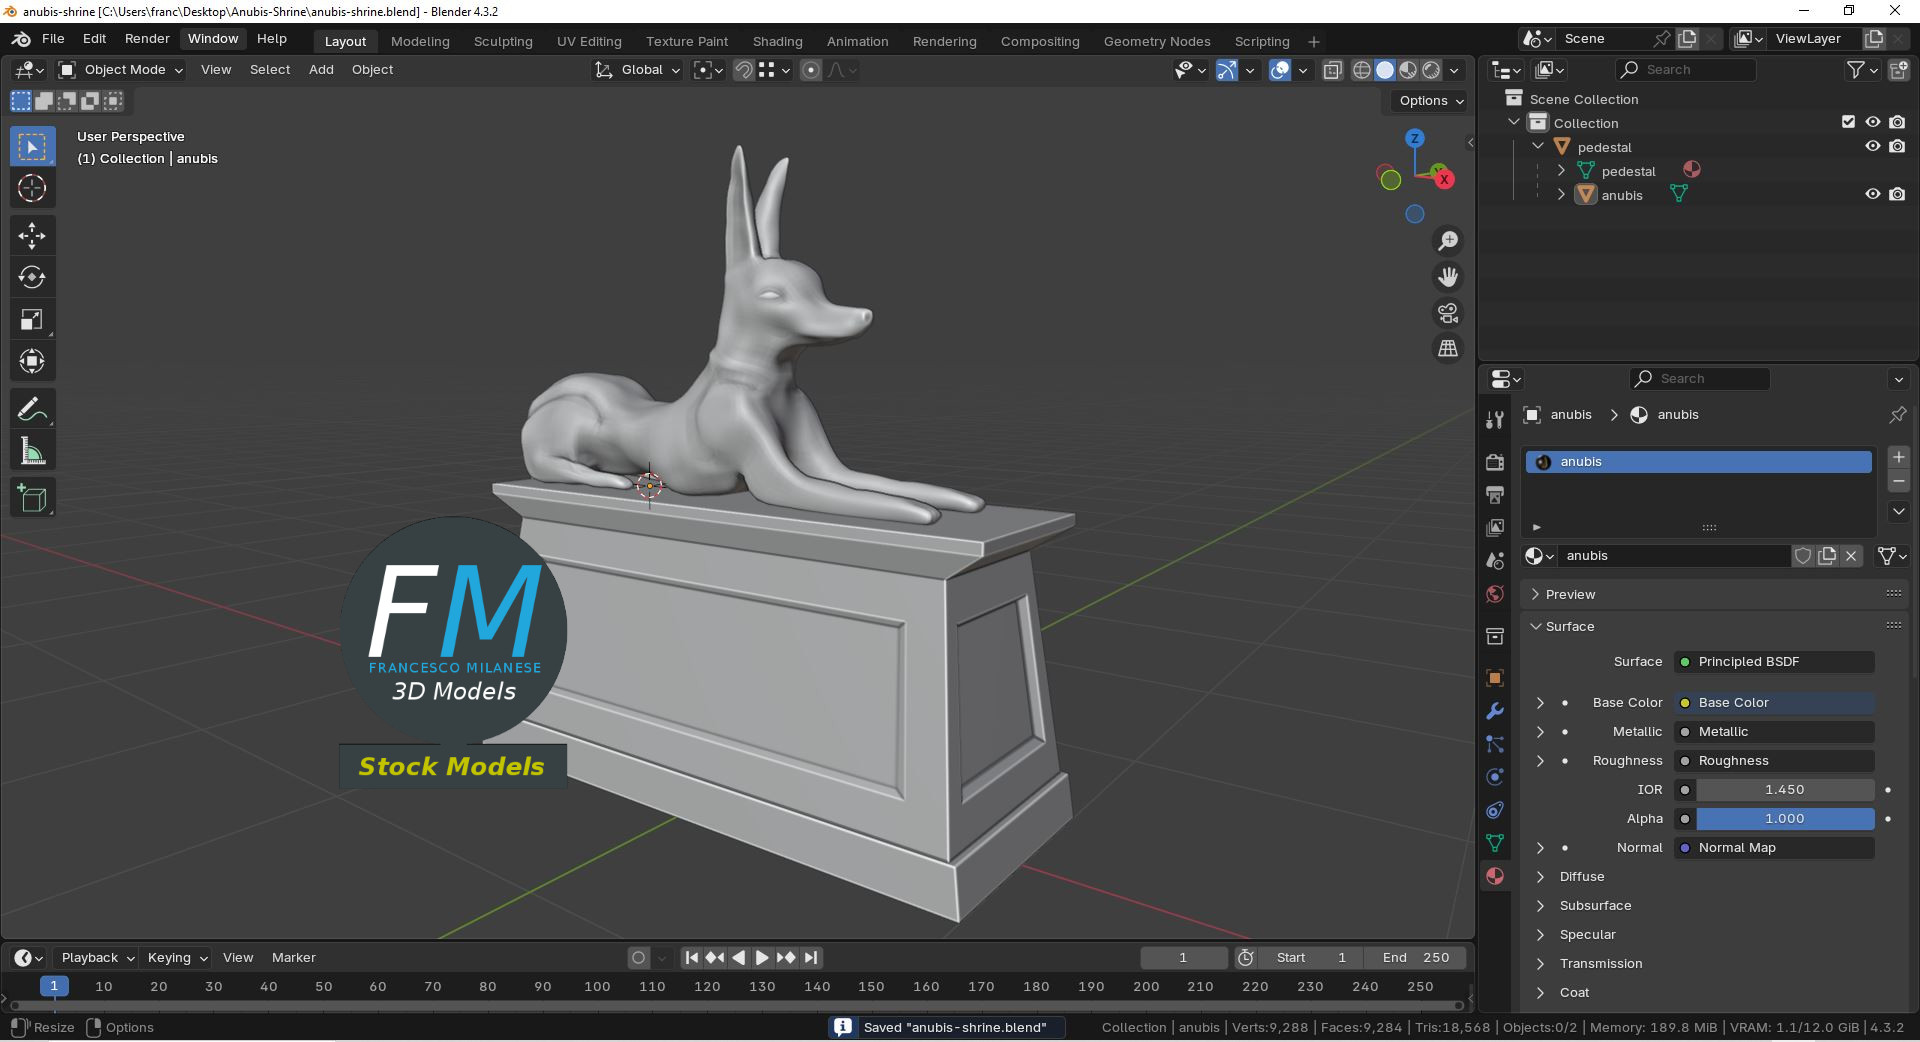Expand the Preview panel
Screen dimensions: 1920x1042
coord(1715,594)
